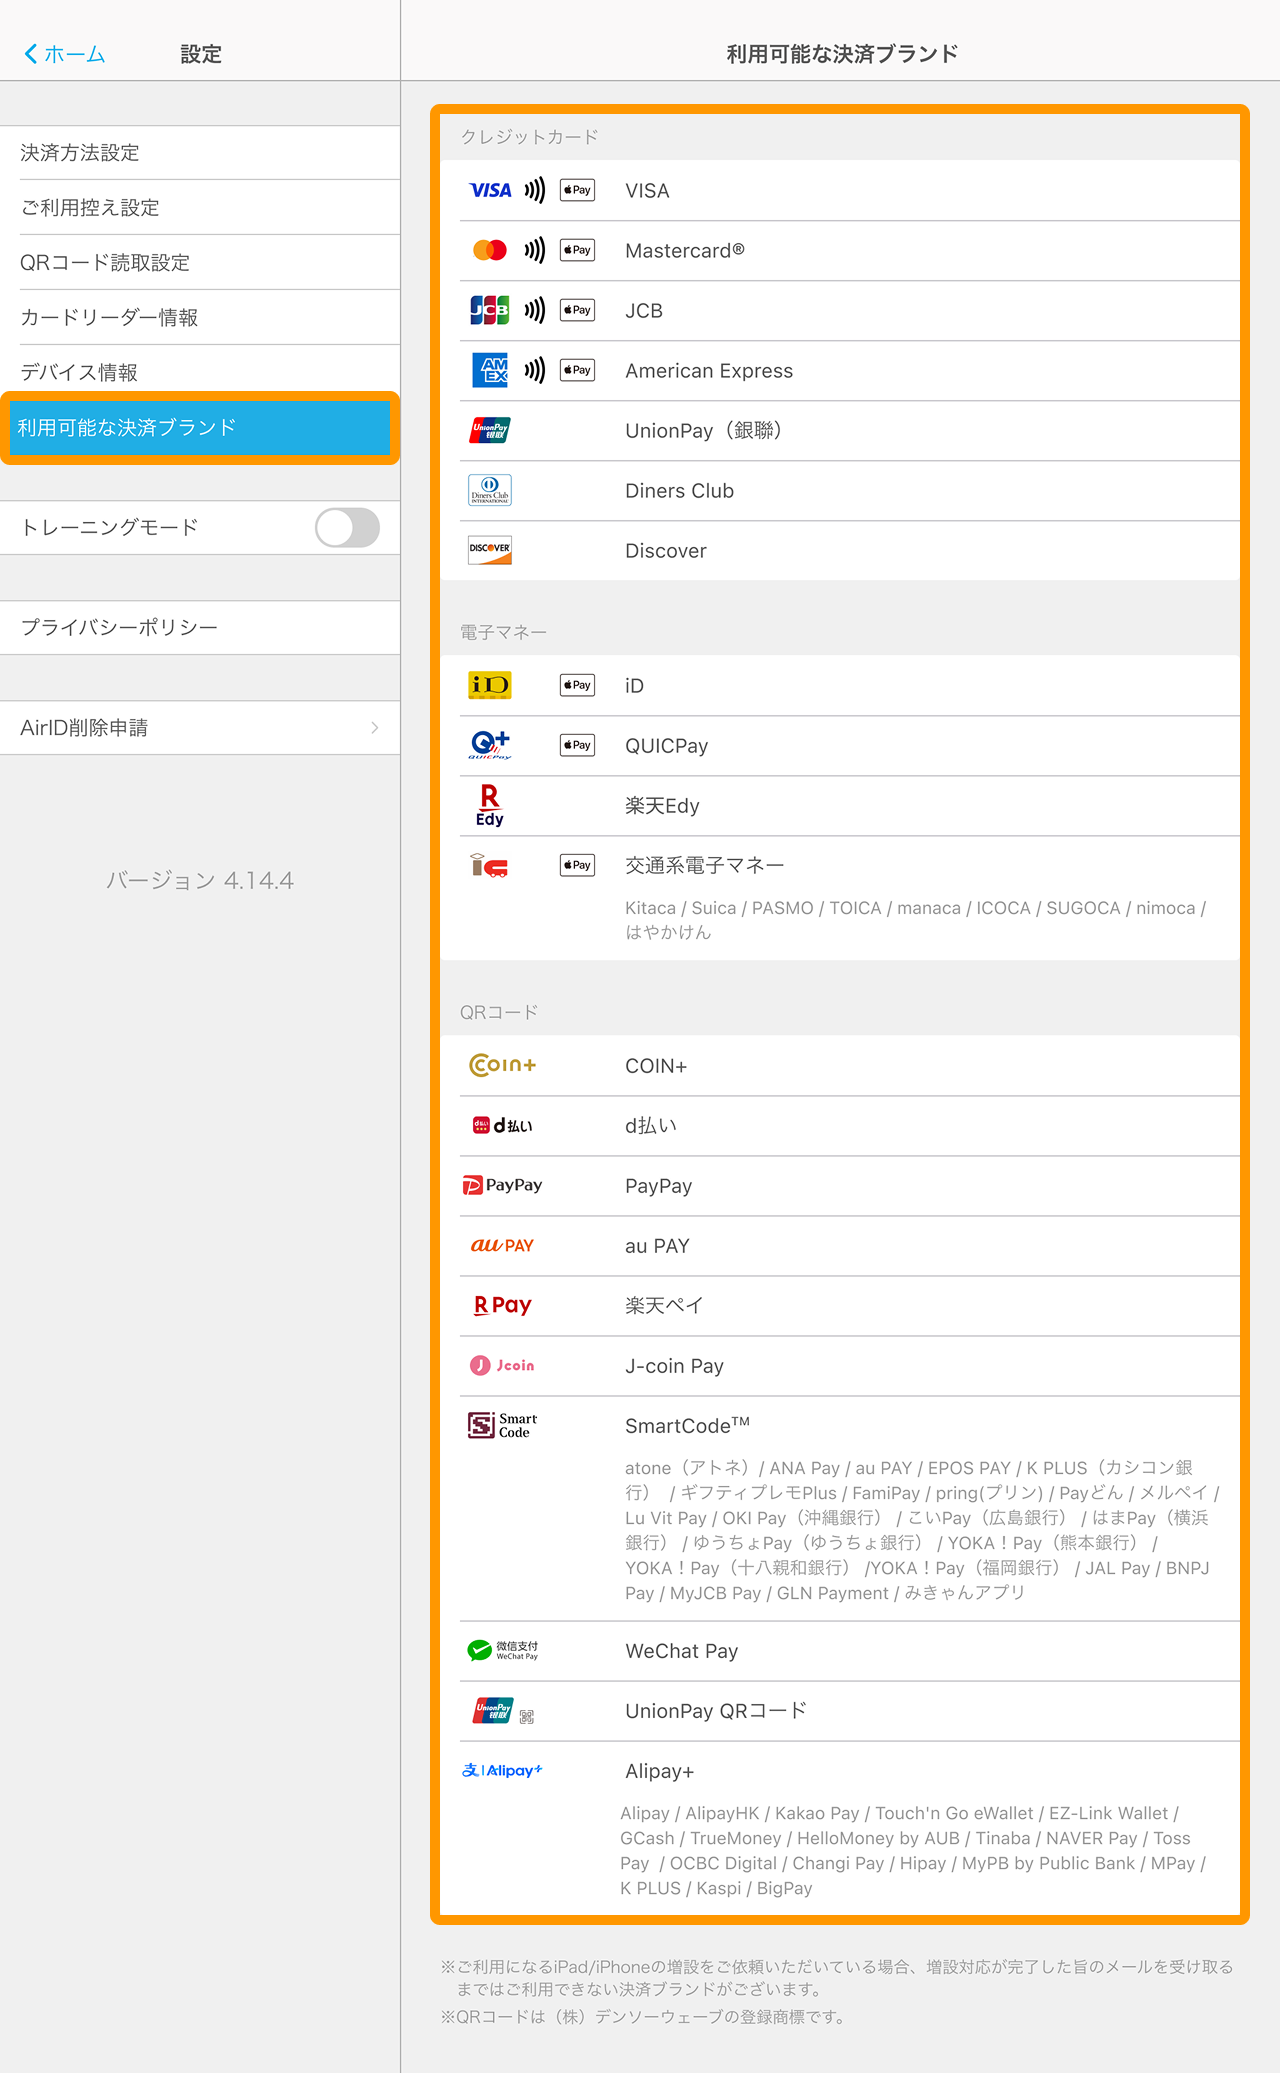Viewport: 1280px width, 2073px height.
Task: Click the Mastercard logo icon
Action: [x=490, y=250]
